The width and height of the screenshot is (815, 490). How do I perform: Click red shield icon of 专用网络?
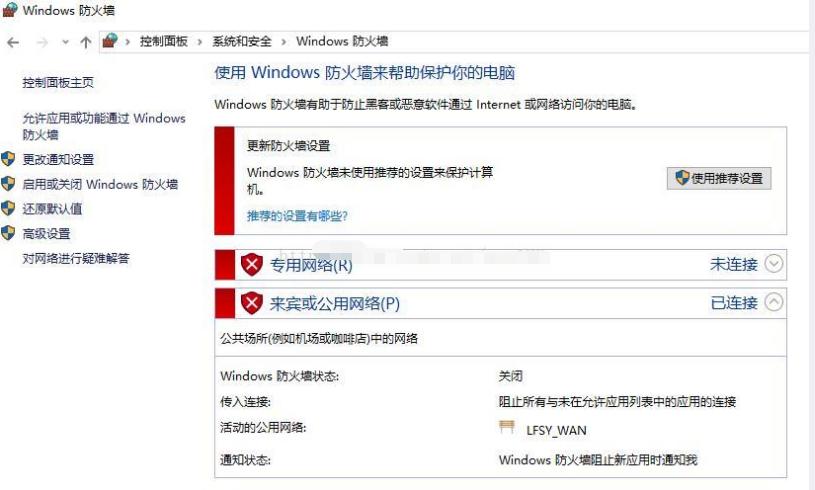point(252,264)
